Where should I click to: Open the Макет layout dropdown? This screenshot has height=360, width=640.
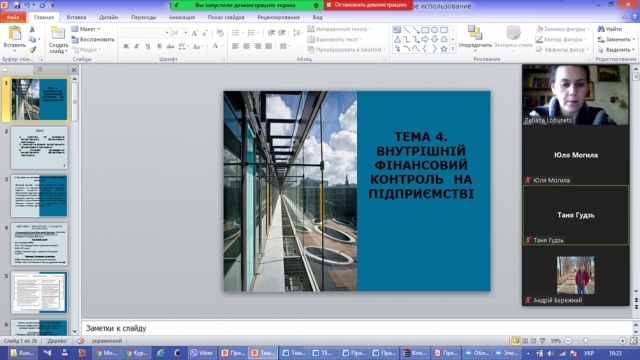(86, 29)
